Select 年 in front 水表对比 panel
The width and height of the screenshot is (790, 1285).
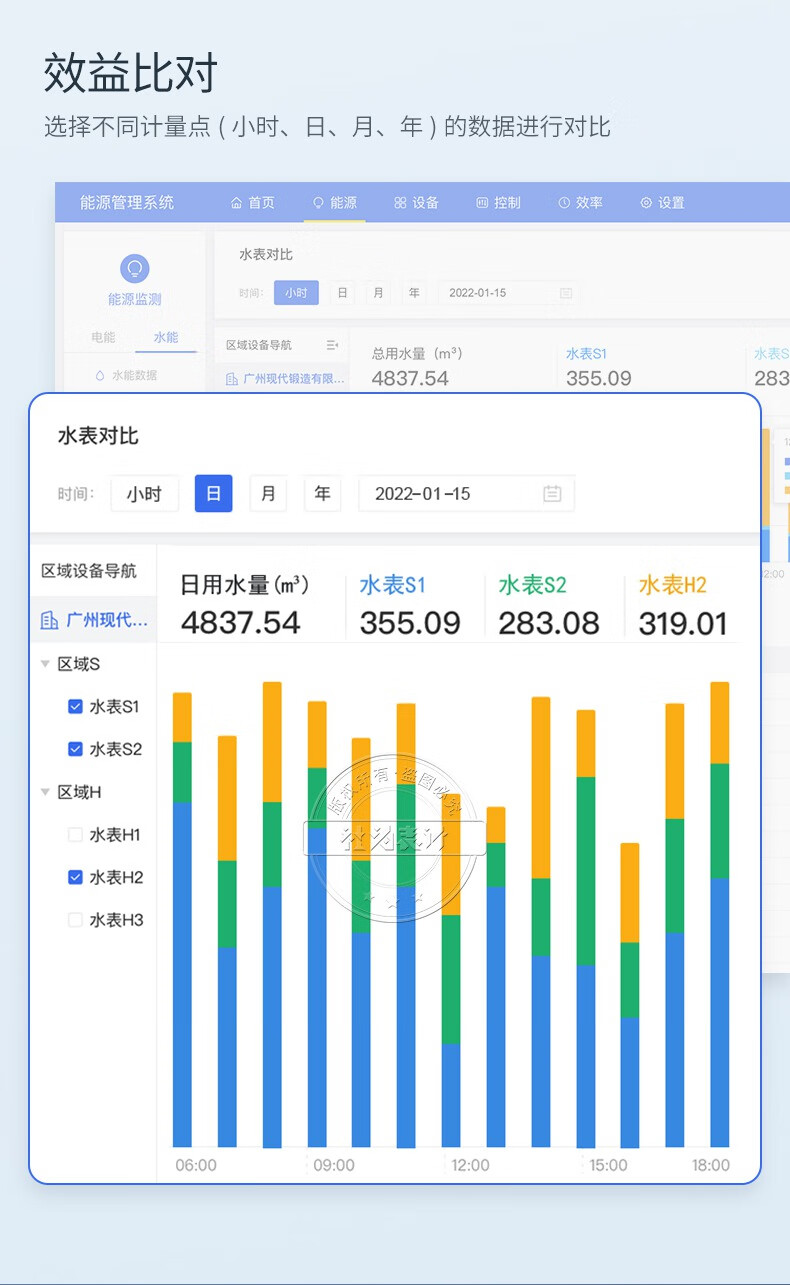coord(322,494)
